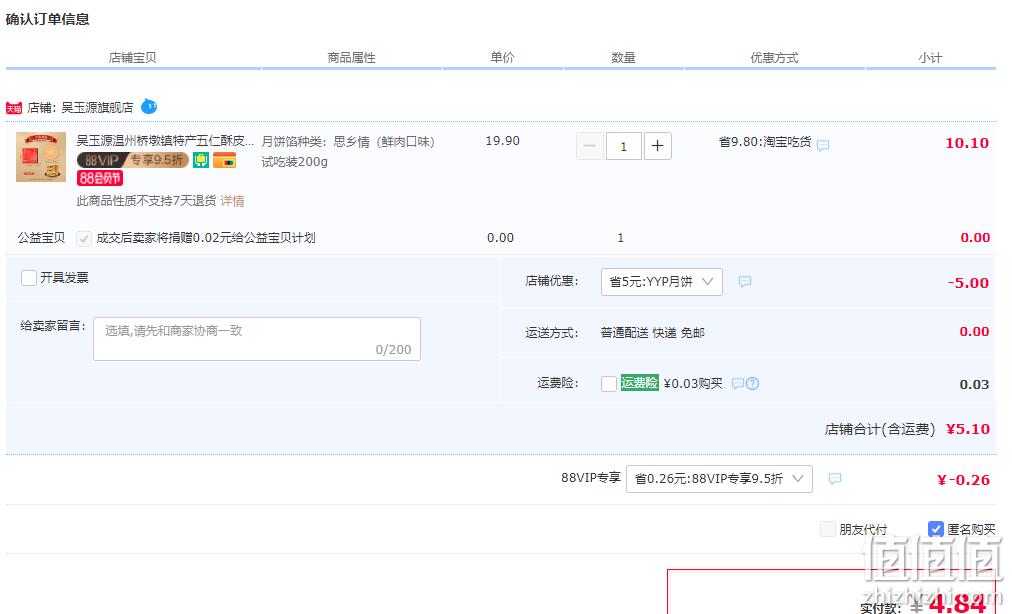
Task: Click the 88VIP 专享9.5折 badge
Action: 133,159
